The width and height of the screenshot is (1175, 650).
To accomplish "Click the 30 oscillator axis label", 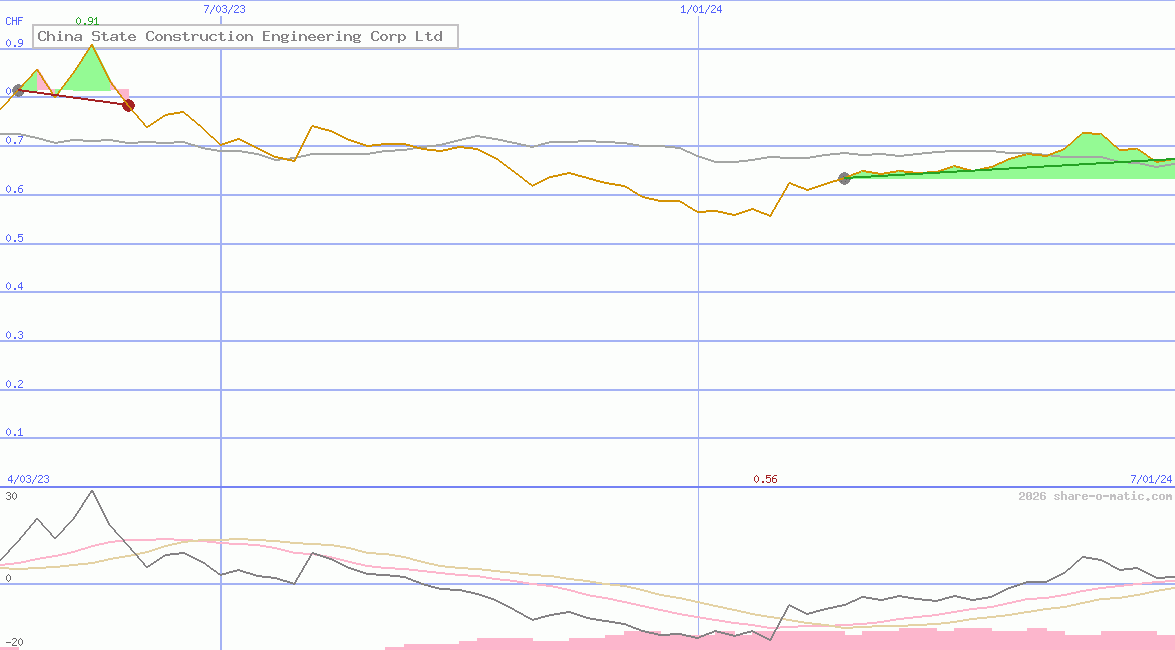I will [11, 496].
